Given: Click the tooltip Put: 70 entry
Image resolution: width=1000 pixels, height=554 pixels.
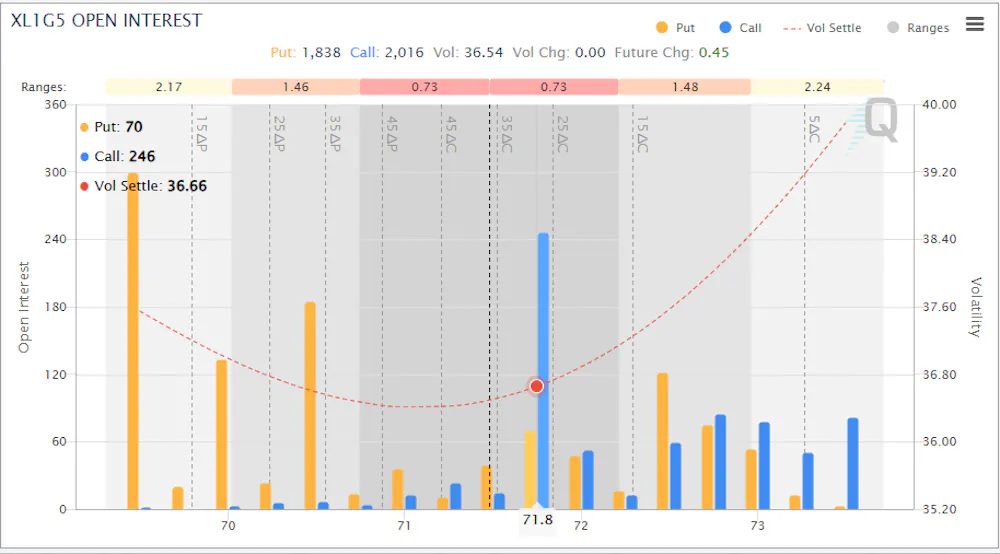Looking at the screenshot, I should coord(111,127).
